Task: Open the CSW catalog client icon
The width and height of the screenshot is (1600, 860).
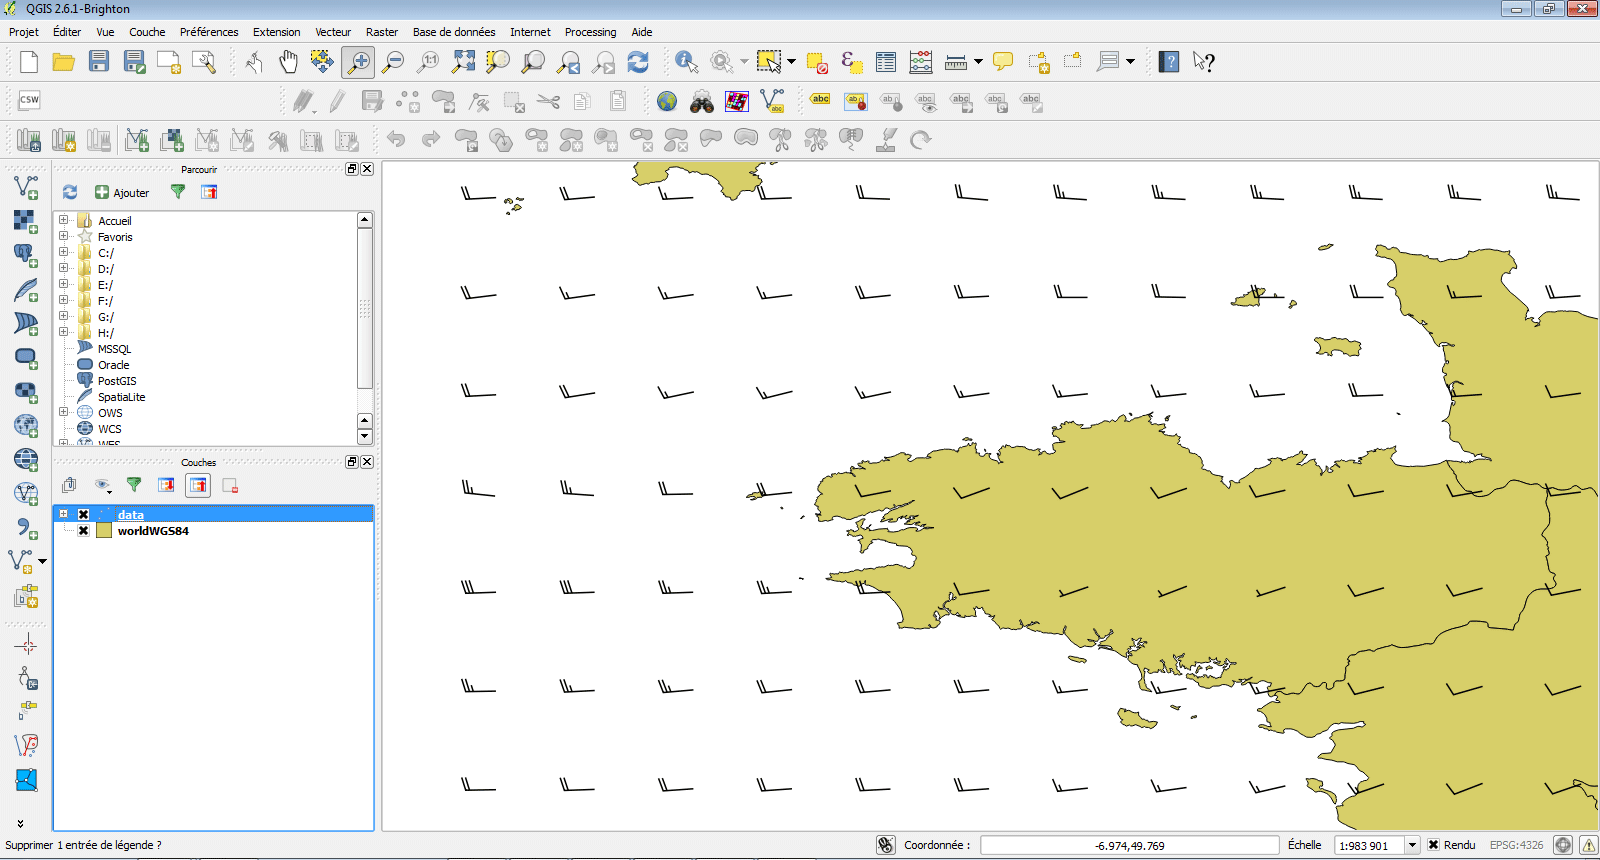Action: (29, 100)
